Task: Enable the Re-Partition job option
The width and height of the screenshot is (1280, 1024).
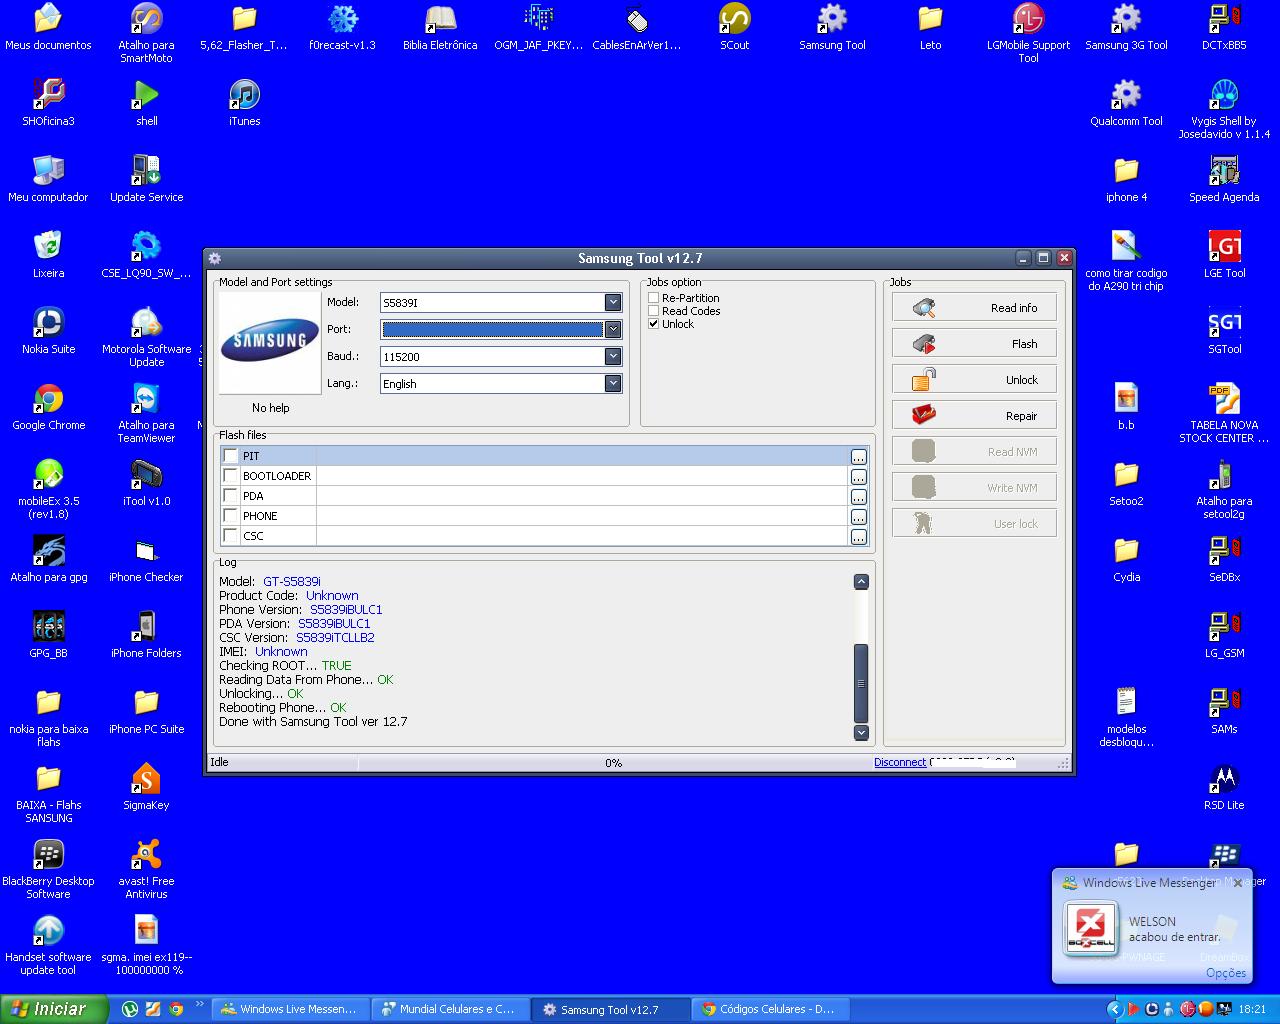Action: point(654,298)
